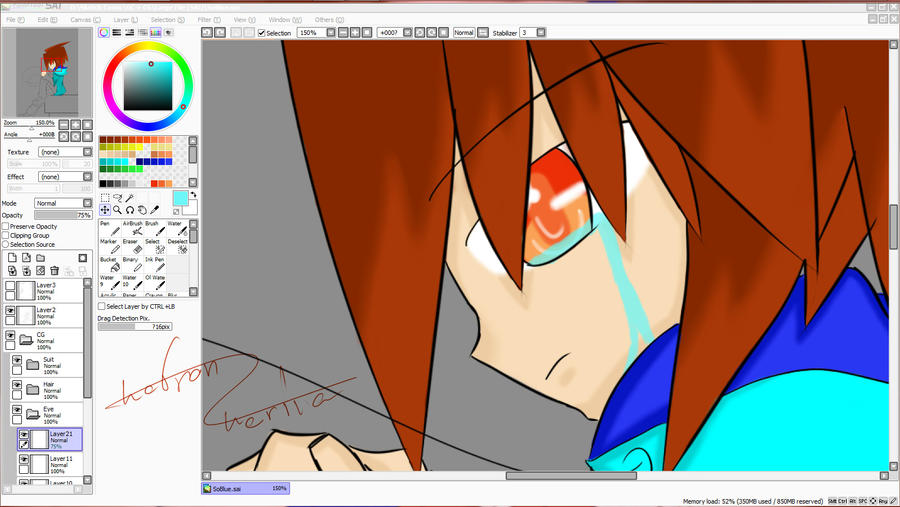Click the navigator thumbnail preview

tap(47, 72)
